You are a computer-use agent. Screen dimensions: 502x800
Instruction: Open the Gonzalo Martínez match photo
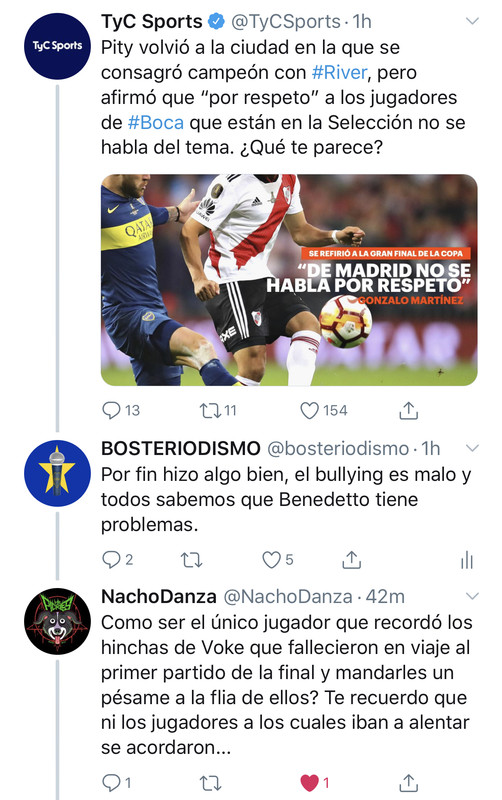click(289, 280)
